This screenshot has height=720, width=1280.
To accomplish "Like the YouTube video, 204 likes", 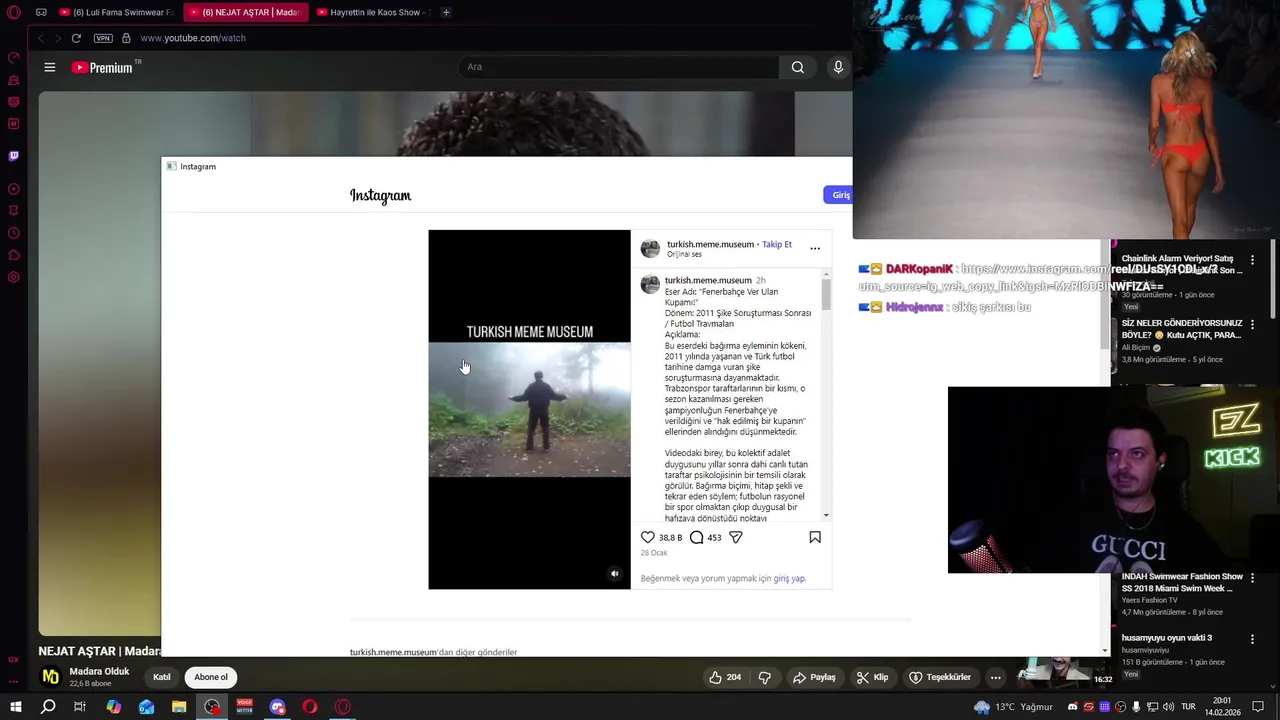I will pos(725,677).
